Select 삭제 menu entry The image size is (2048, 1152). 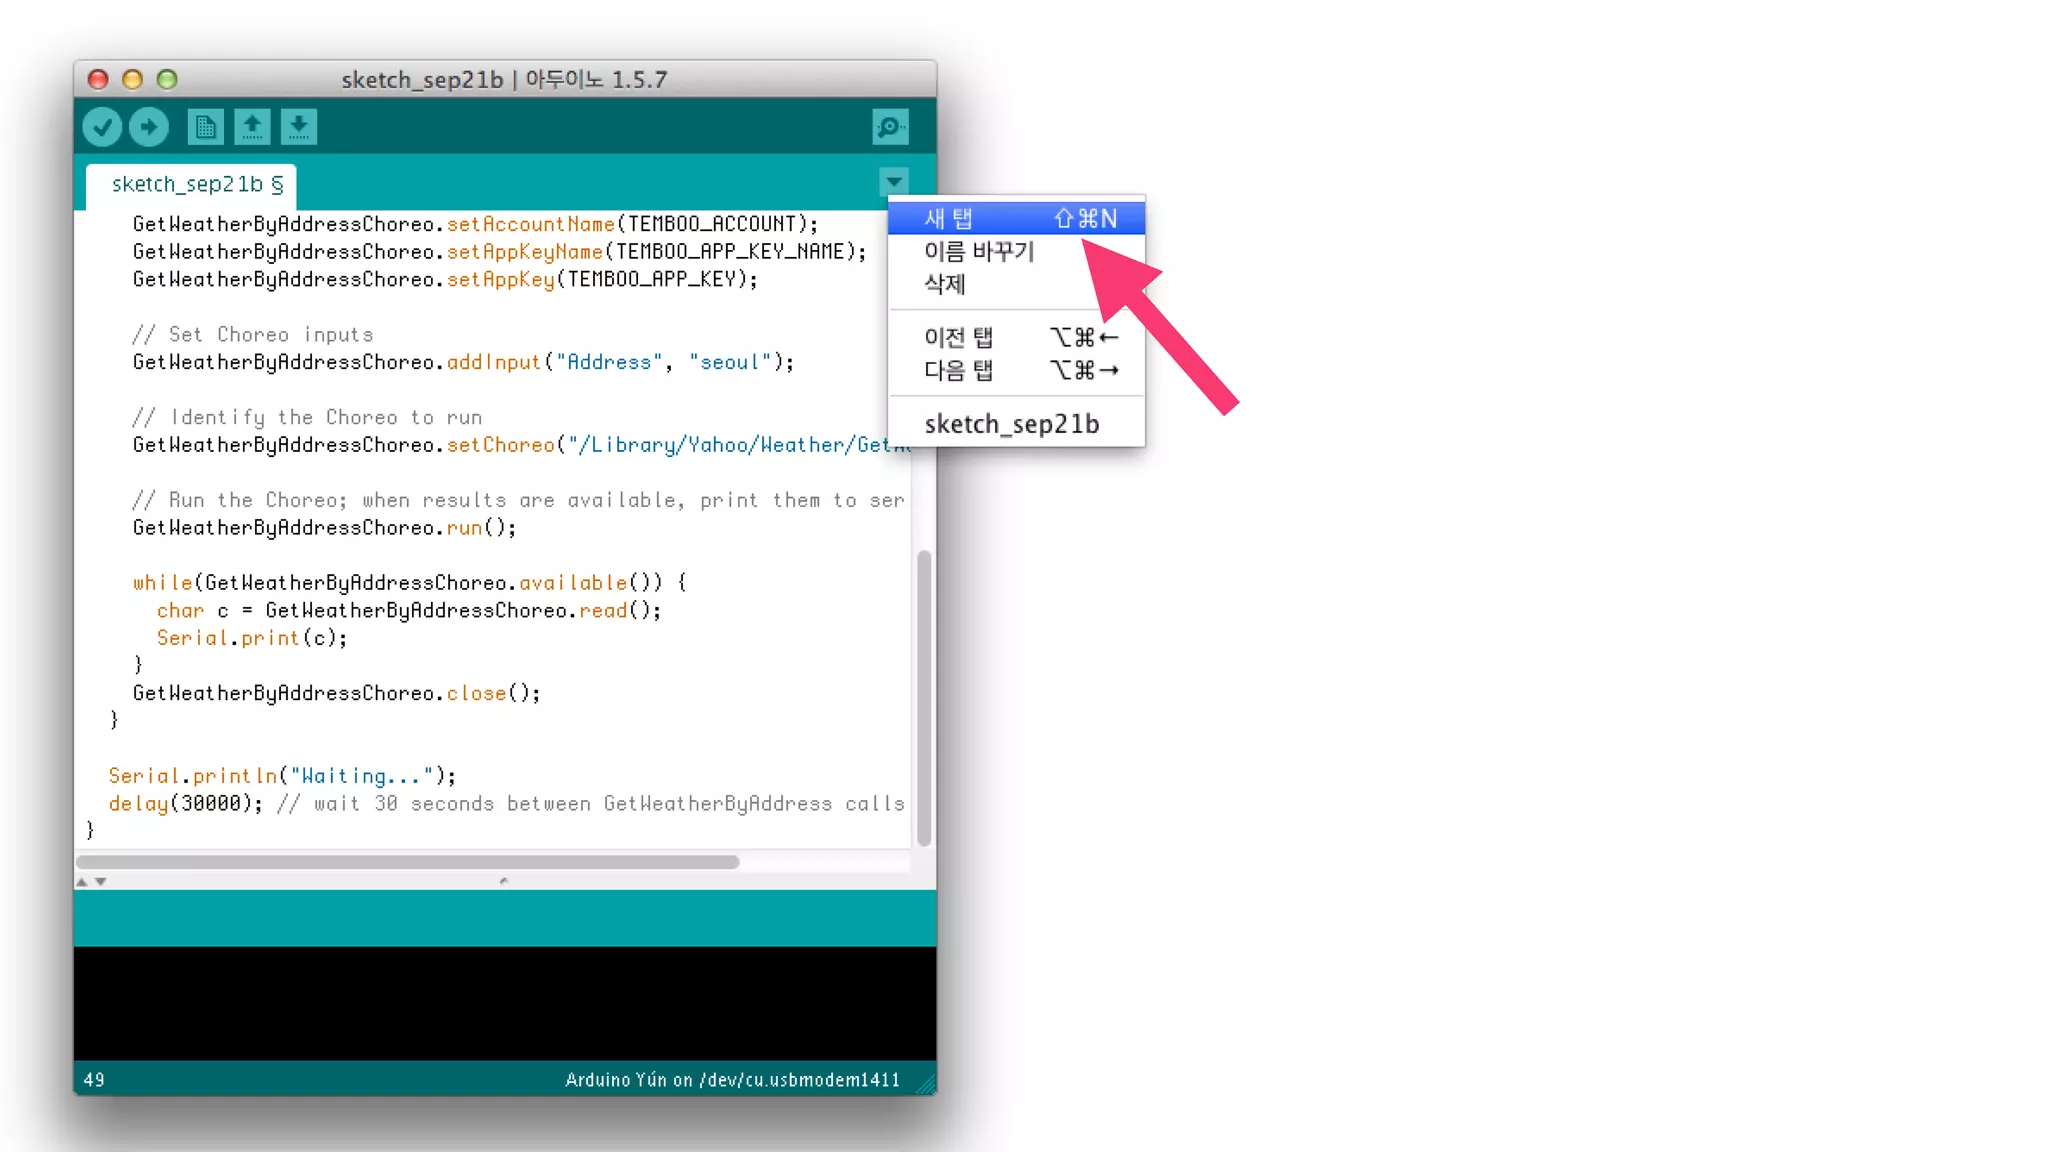point(945,284)
